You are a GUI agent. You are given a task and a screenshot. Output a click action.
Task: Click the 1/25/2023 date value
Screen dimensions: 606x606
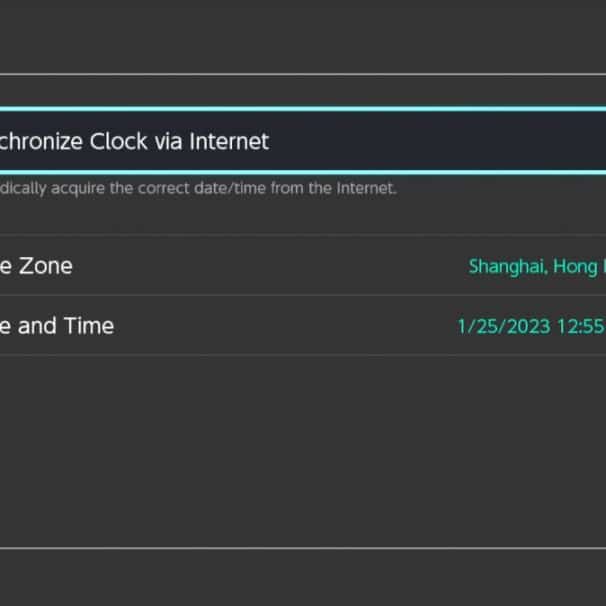tap(503, 326)
